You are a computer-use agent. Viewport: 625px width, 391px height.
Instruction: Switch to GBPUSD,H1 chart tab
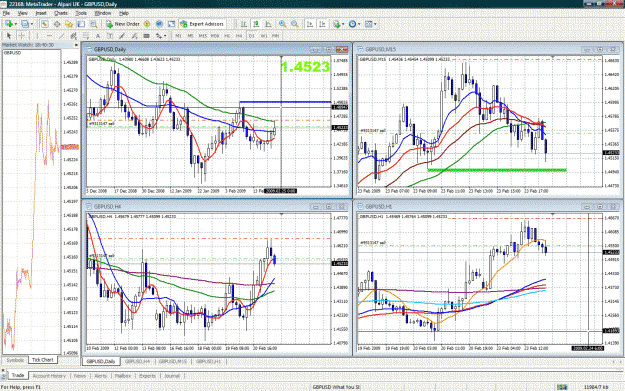pos(208,362)
